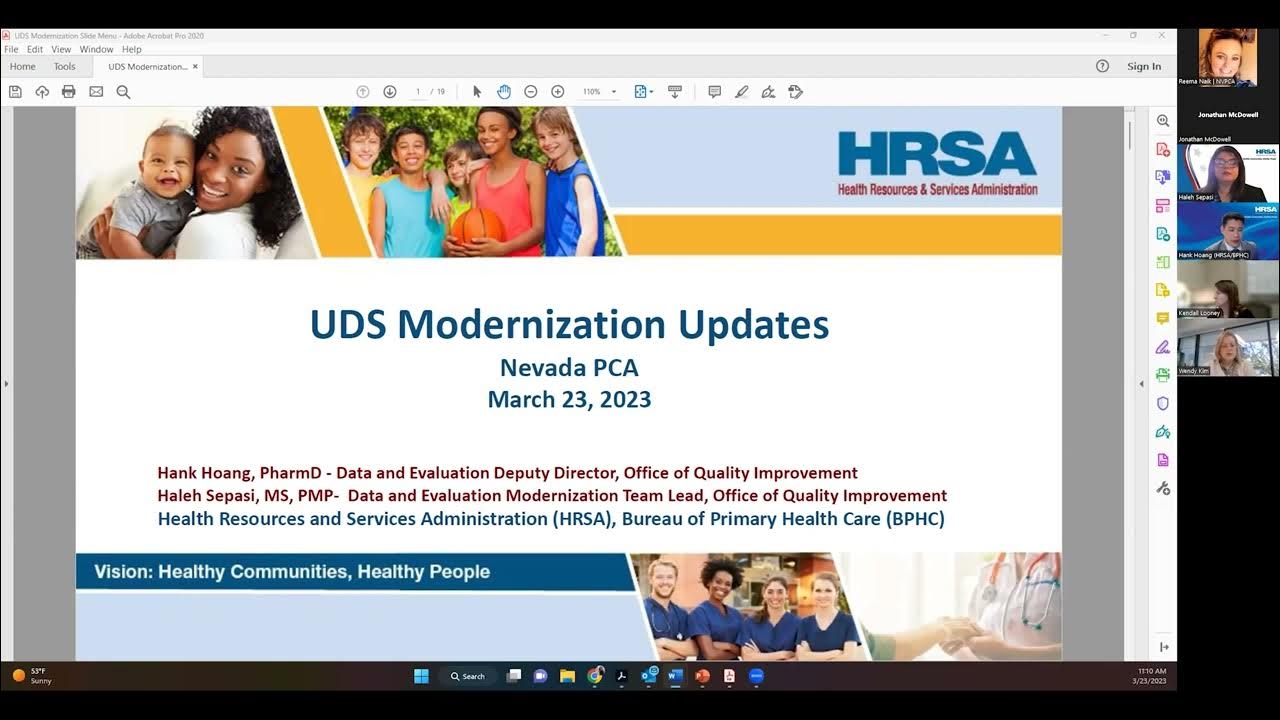The image size is (1280, 720).
Task: Click the email envelope icon
Action: pos(96,92)
